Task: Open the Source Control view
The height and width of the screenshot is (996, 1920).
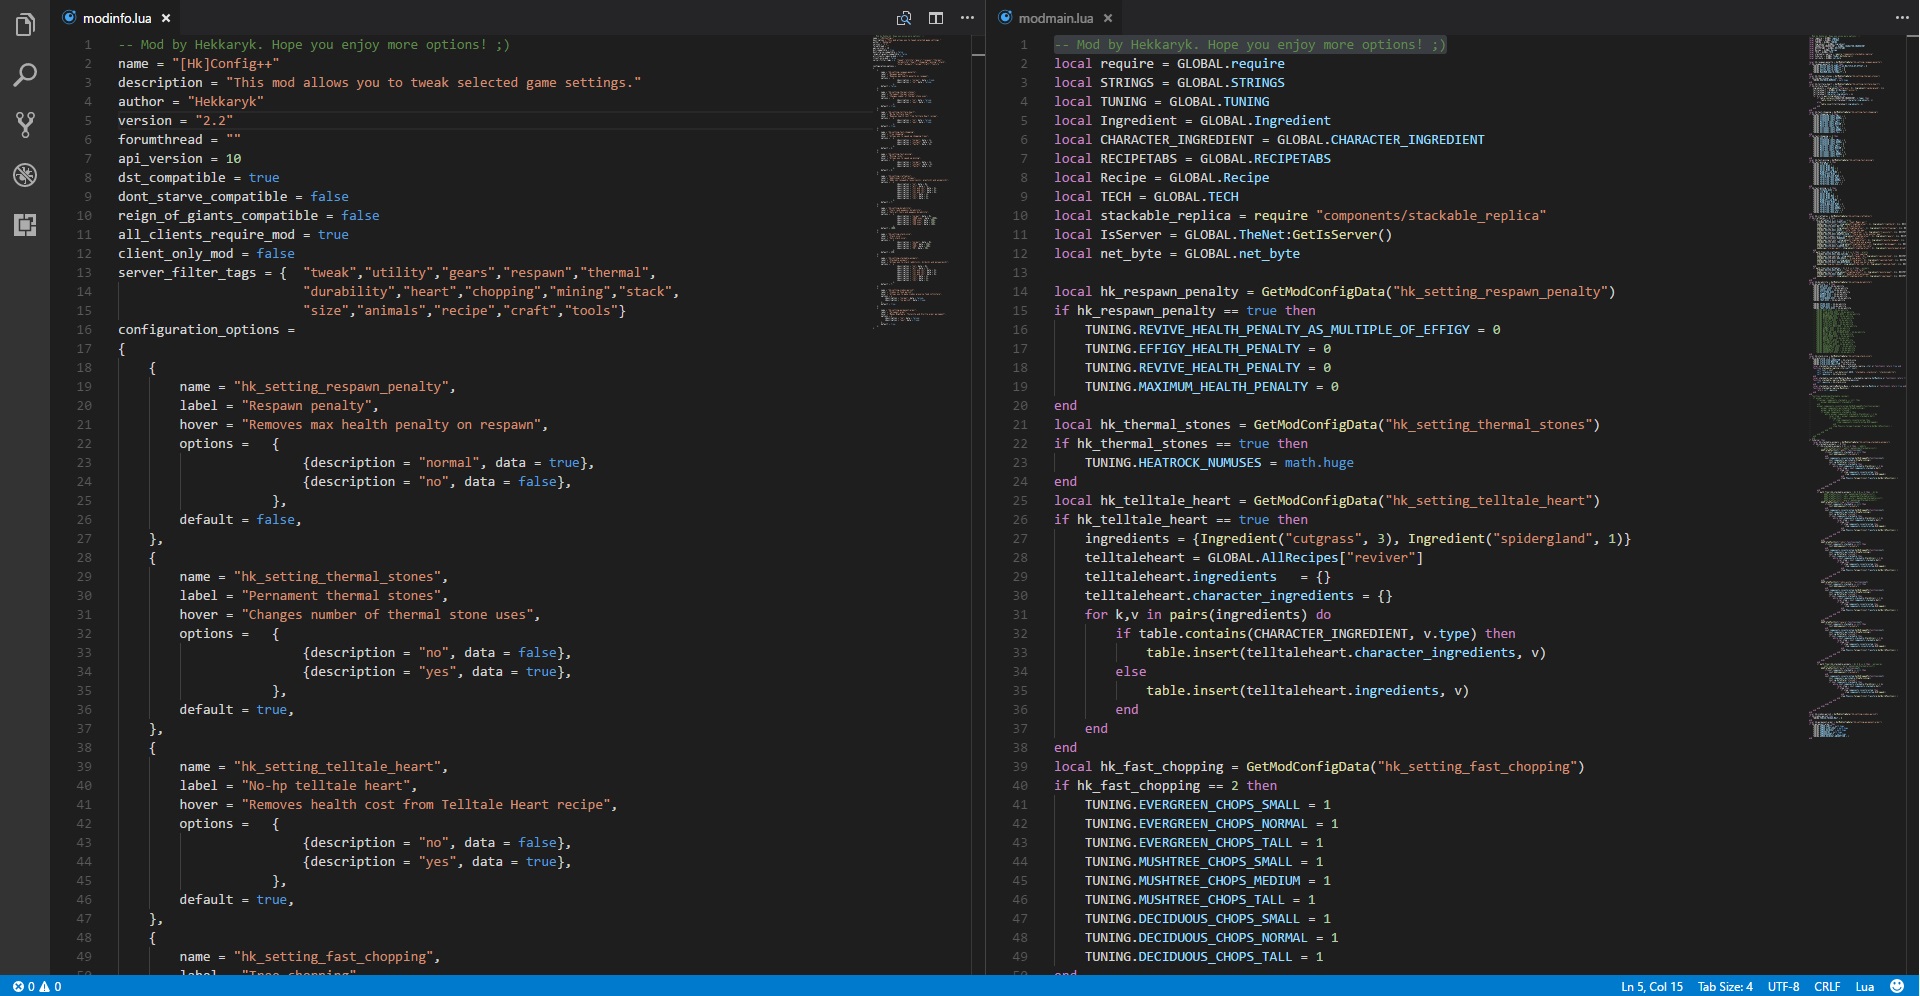Action: point(25,125)
